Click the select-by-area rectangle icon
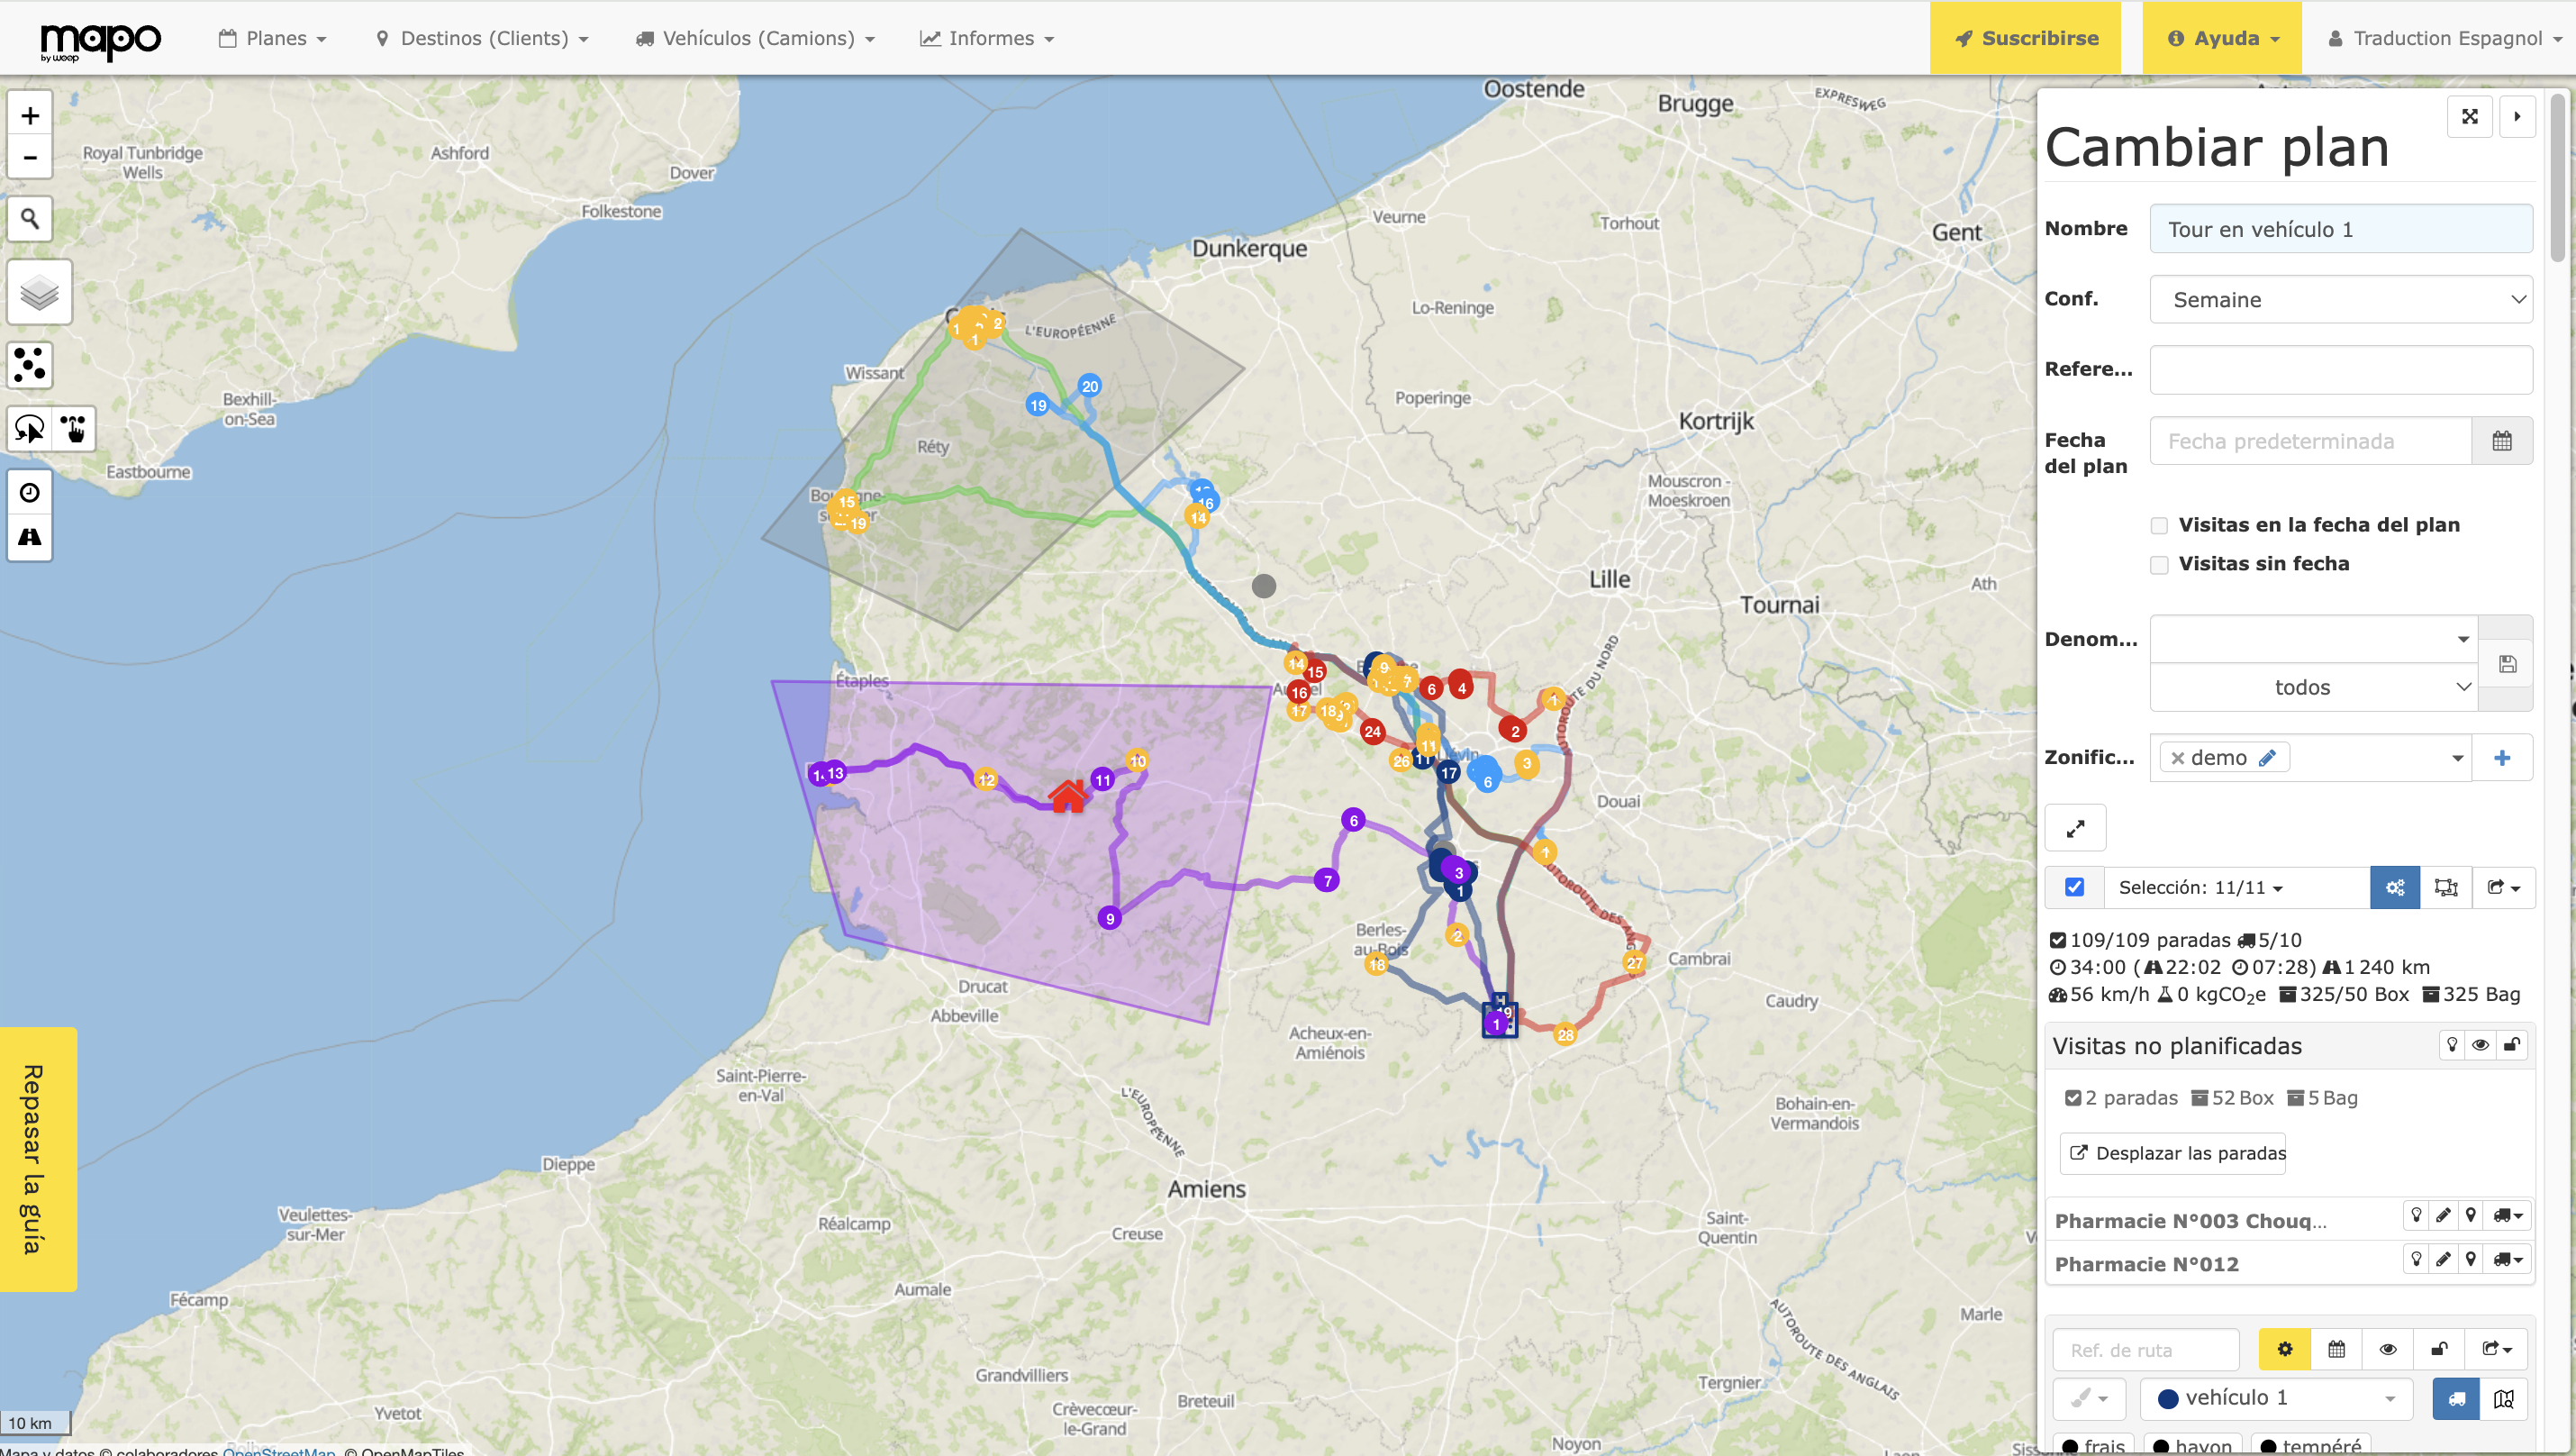Viewport: 2576px width, 1456px height. click(2446, 887)
